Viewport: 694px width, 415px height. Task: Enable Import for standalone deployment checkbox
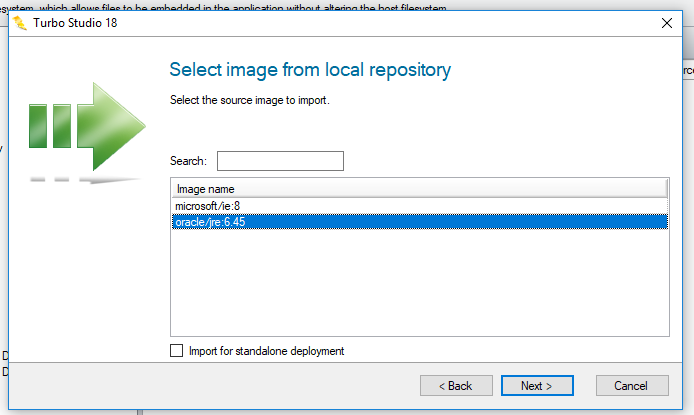click(x=177, y=351)
